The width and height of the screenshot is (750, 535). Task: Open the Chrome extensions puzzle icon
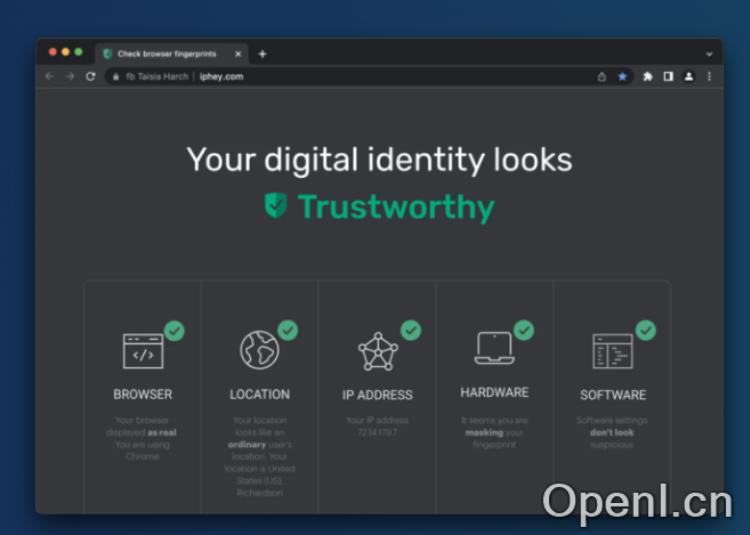[648, 76]
